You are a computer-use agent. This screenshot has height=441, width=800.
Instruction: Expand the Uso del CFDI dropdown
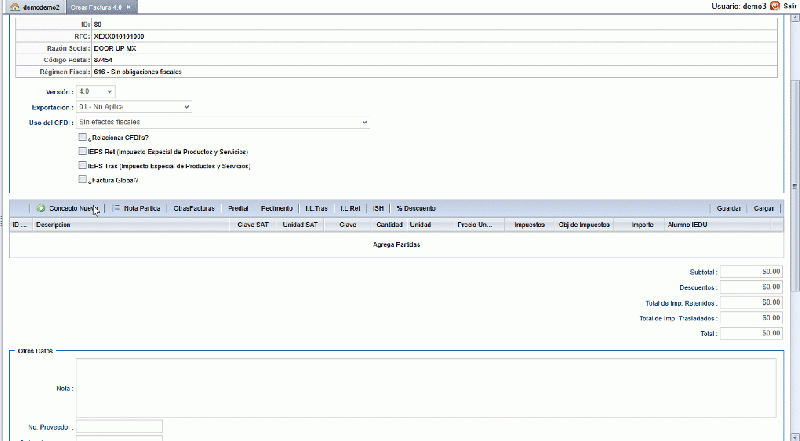[222, 122]
